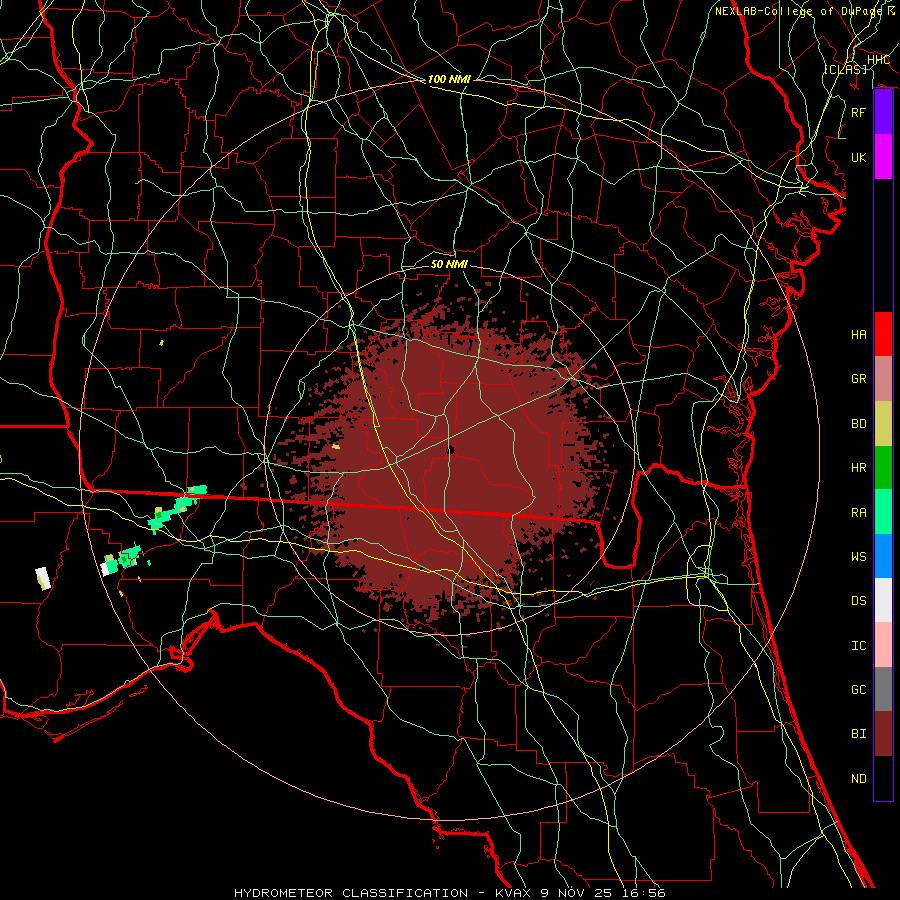Click the "50 NMI" range ring label
Screen dimensions: 900x900
(449, 264)
